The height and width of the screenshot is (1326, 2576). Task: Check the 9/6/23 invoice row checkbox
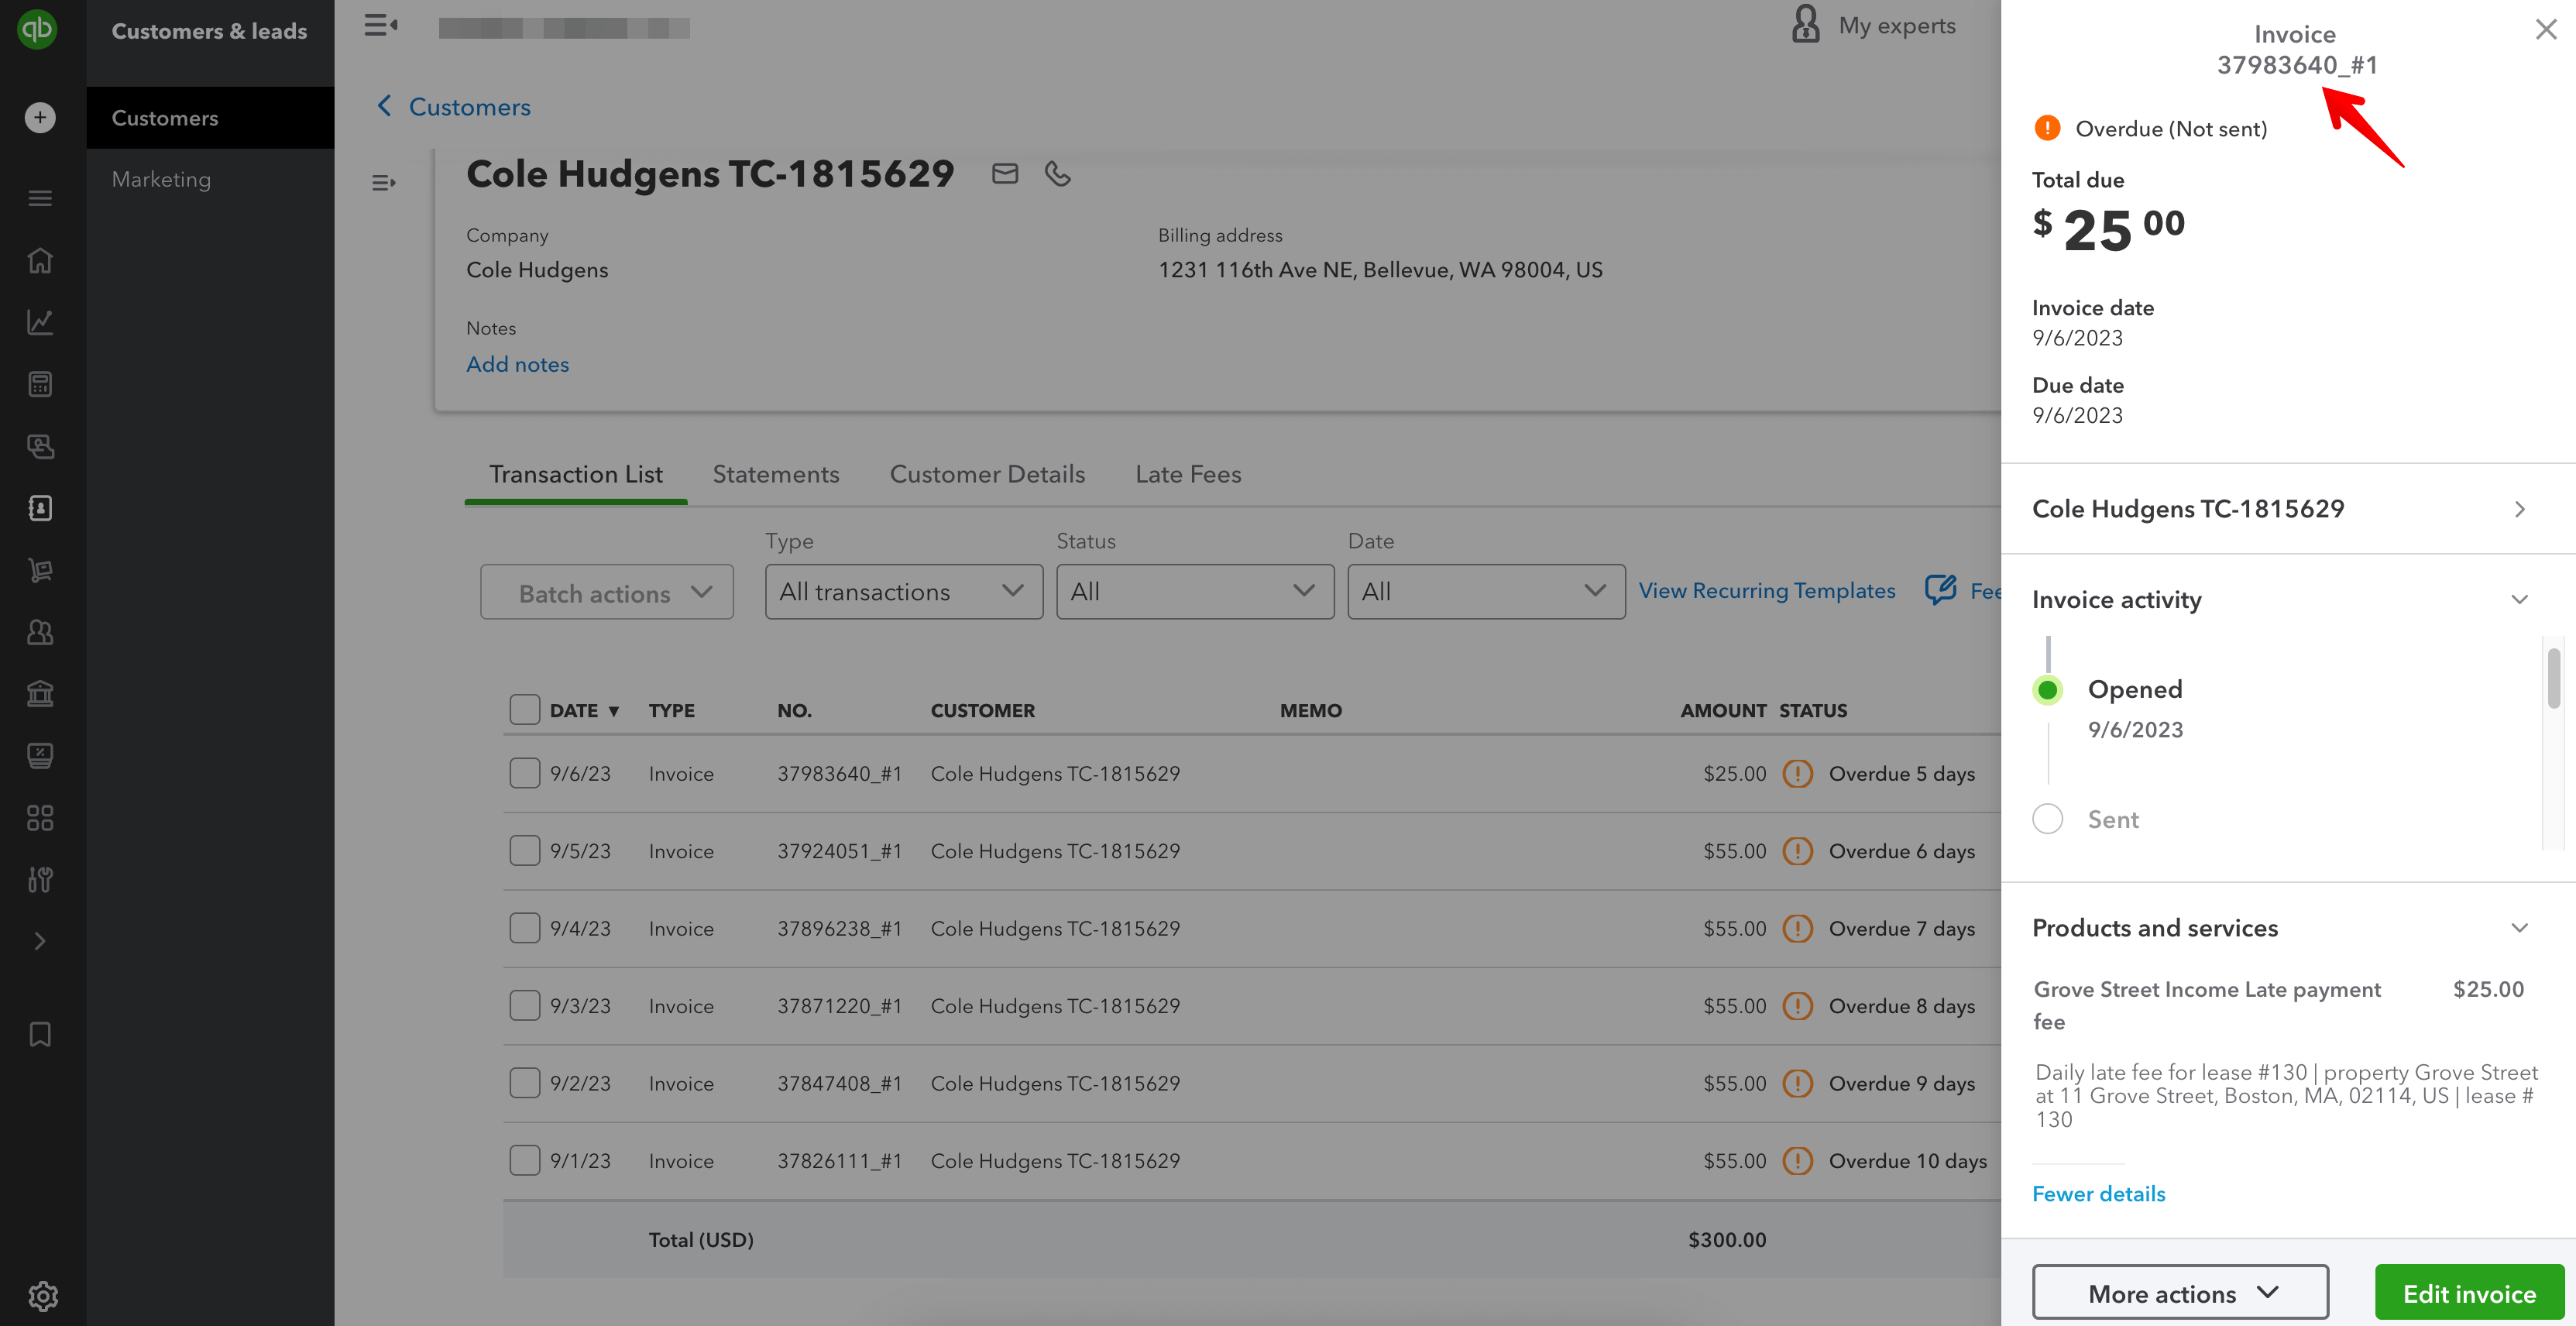click(524, 773)
